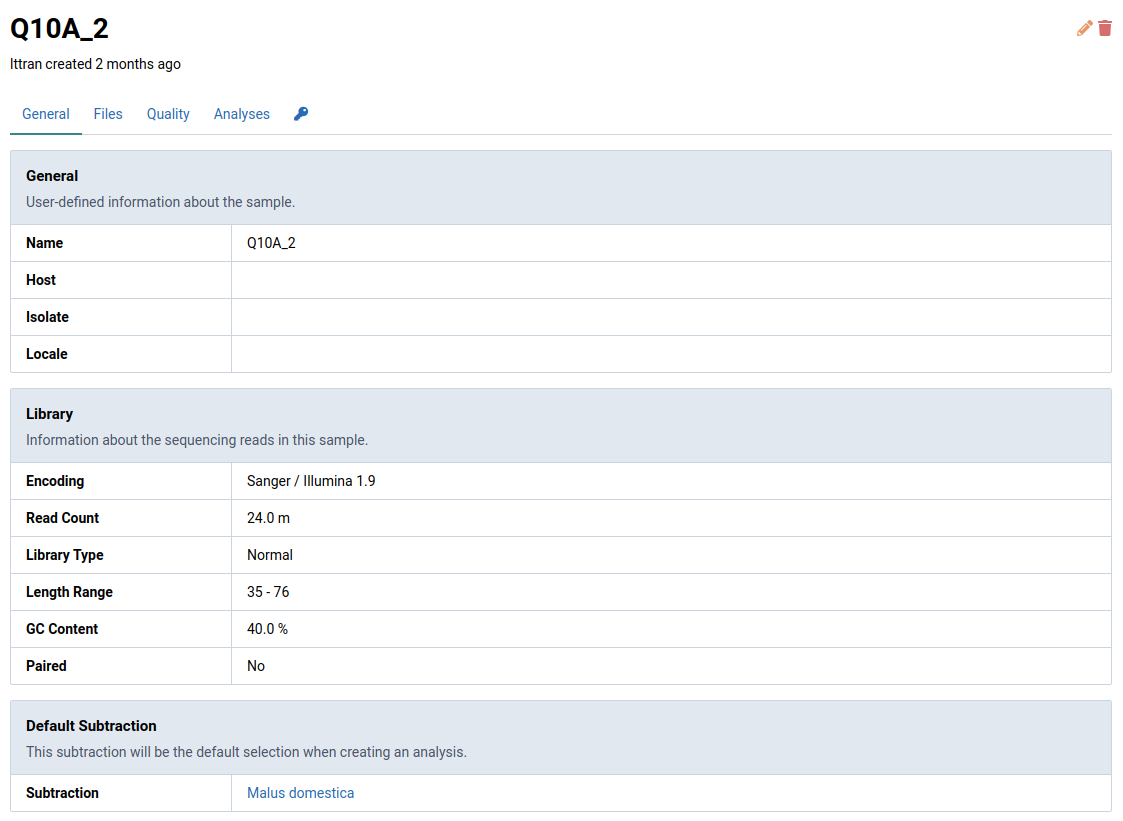Click the pencil edit icon
The image size is (1123, 821).
pyautogui.click(x=1084, y=28)
